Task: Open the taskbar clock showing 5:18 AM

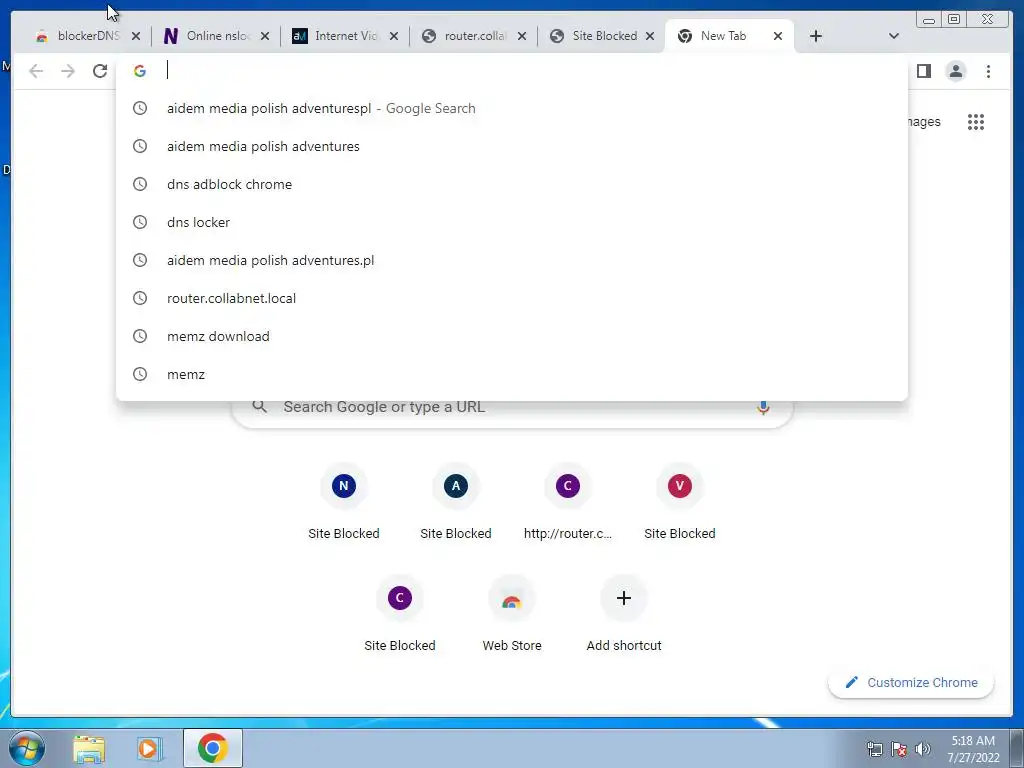Action: [973, 749]
